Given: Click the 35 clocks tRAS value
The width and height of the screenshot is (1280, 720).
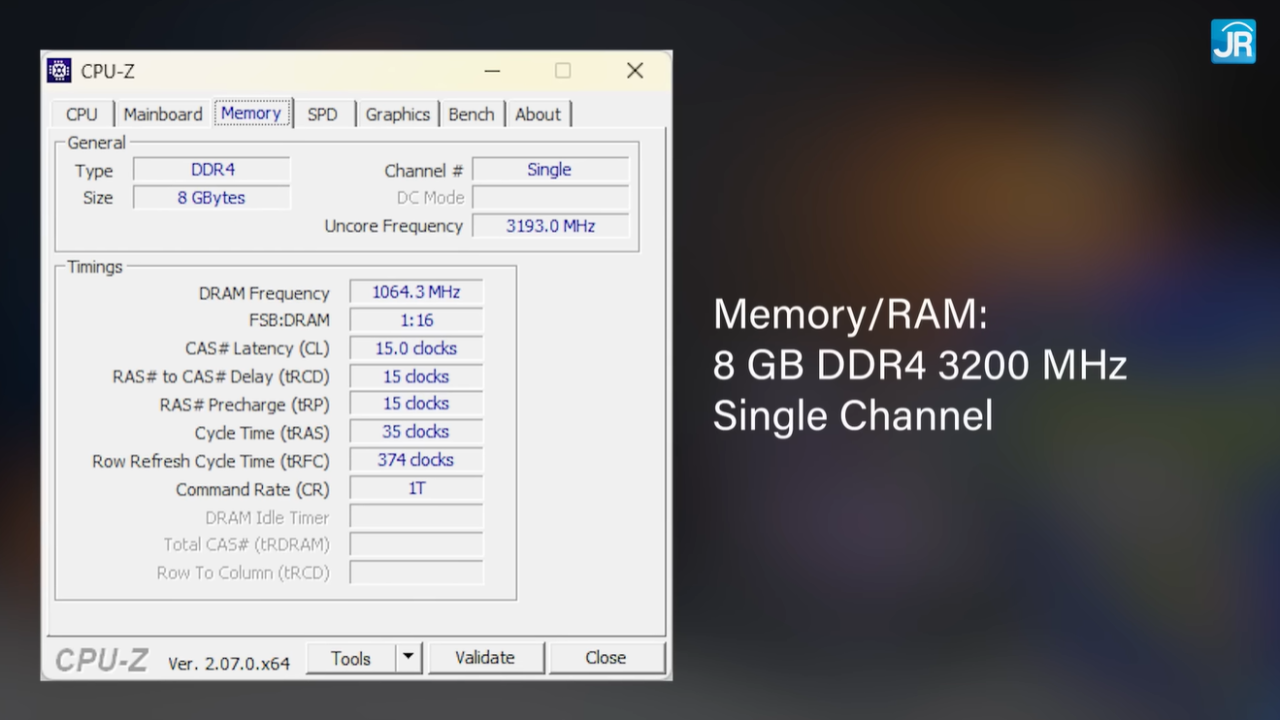Looking at the screenshot, I should tap(416, 432).
